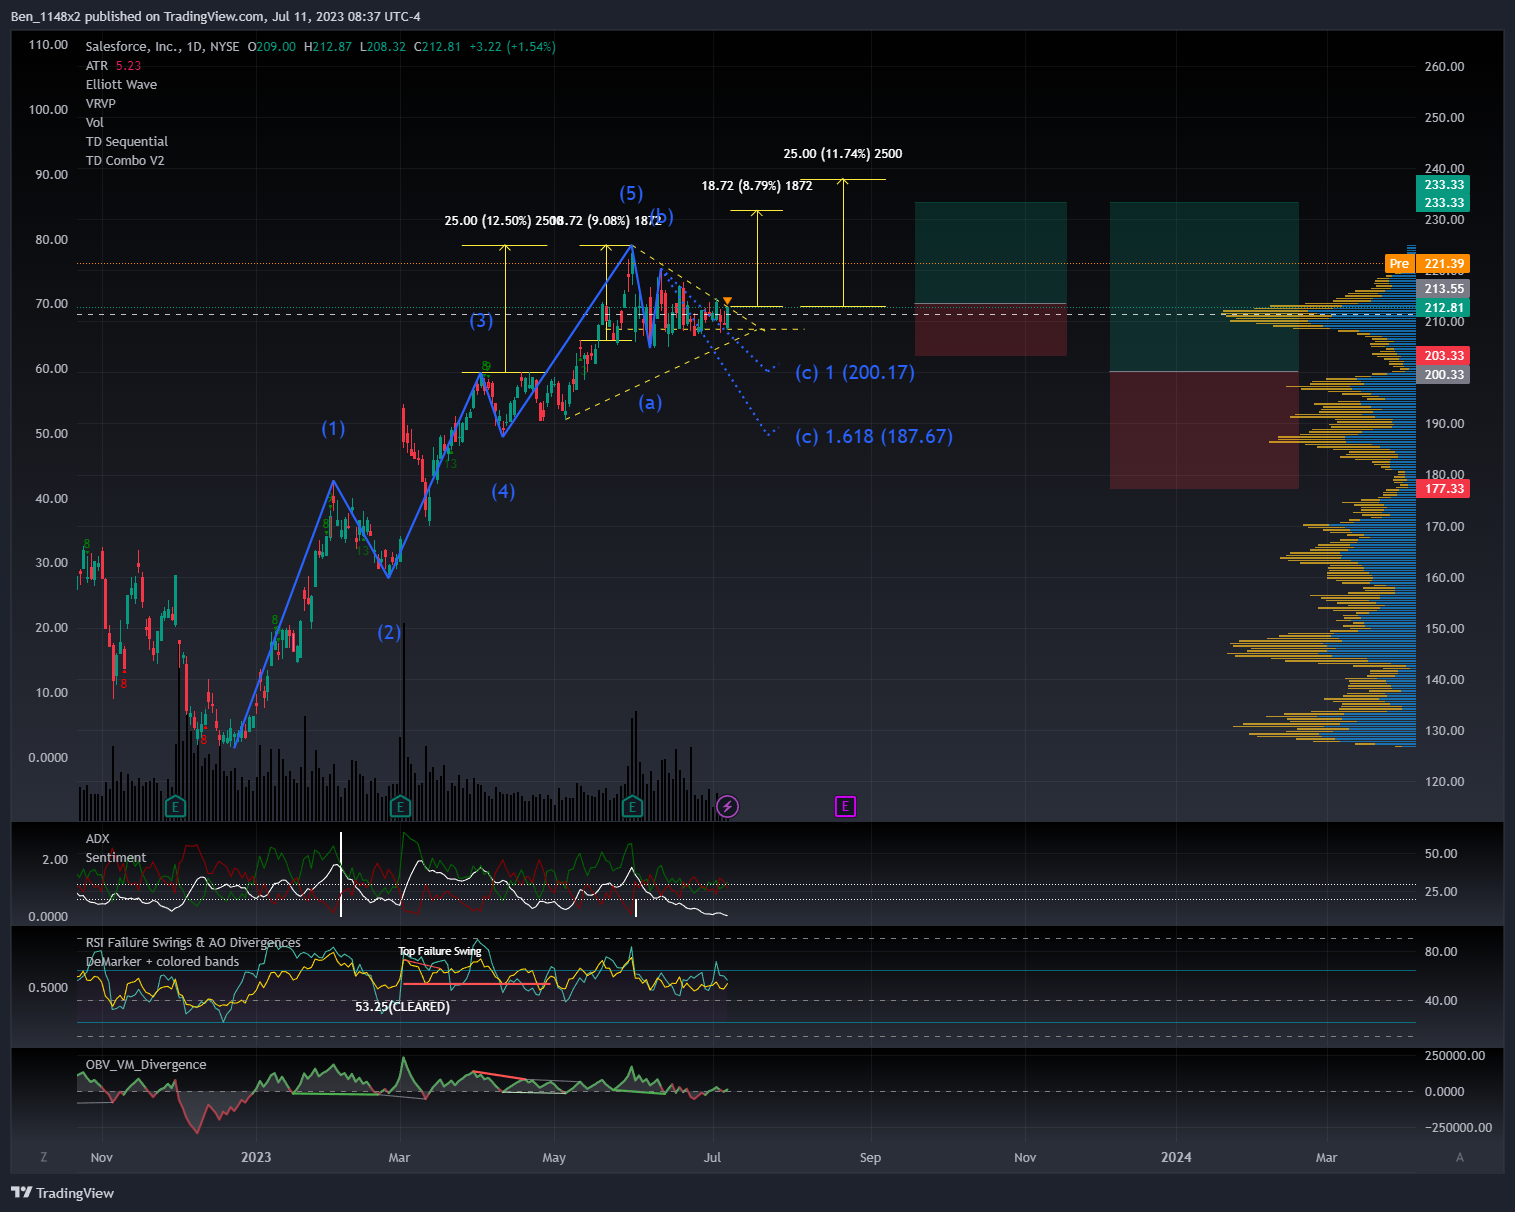Select DeMarker + colored bands label
Image resolution: width=1515 pixels, height=1212 pixels.
point(163,961)
